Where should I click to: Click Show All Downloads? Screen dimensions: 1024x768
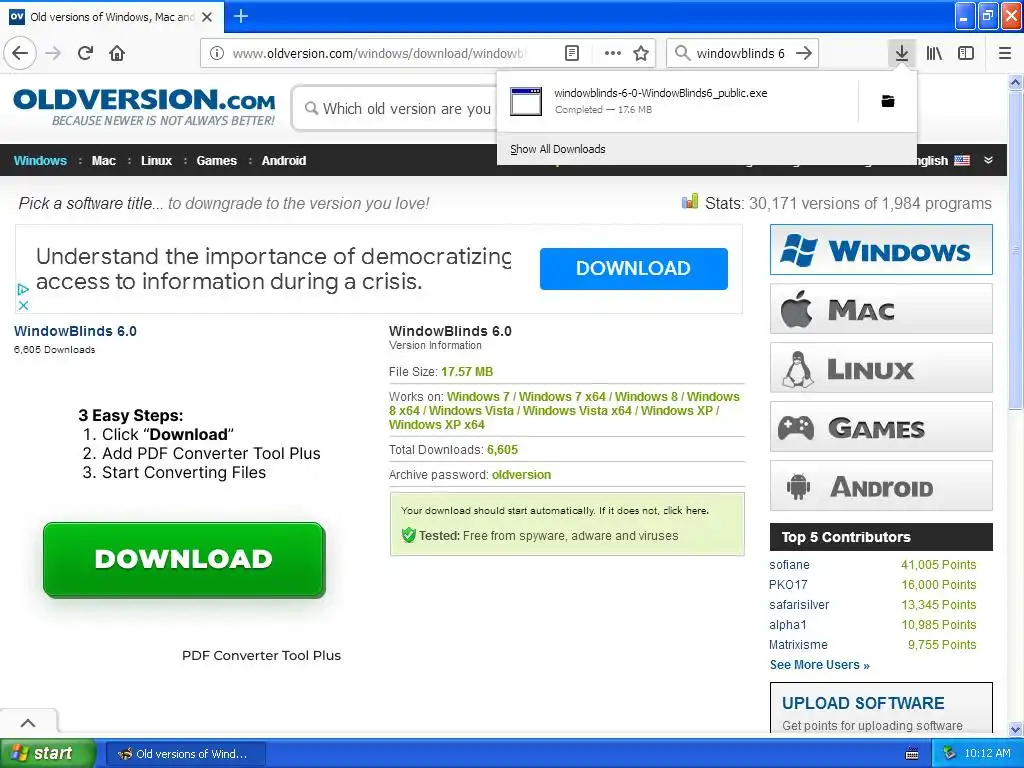(558, 149)
